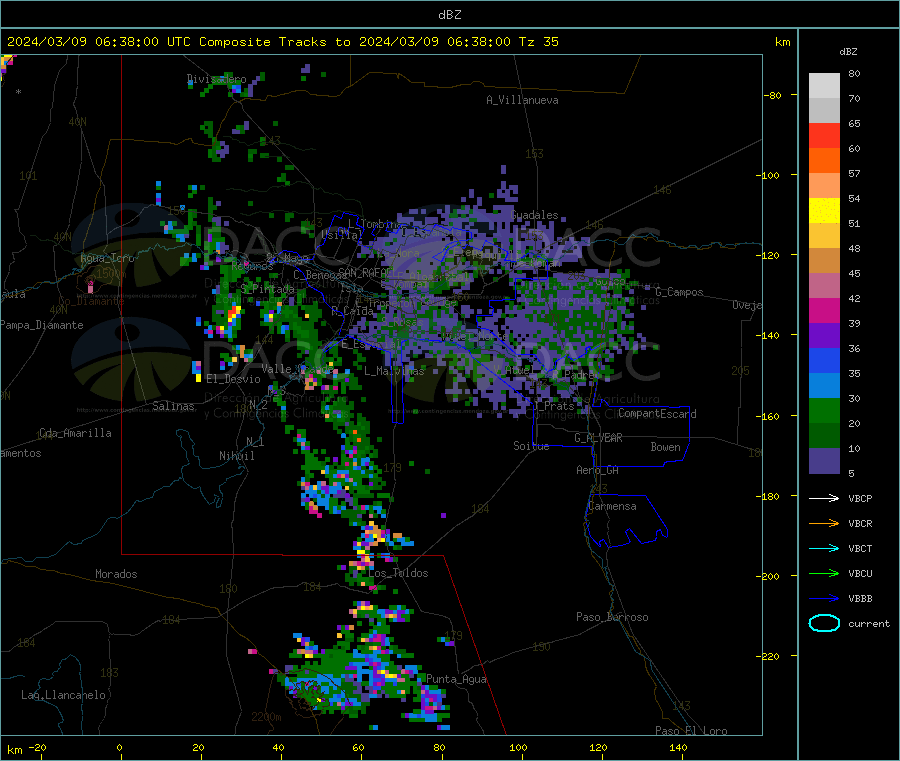The image size is (900, 761).
Task: Click the dBZ title at top center
Action: pyautogui.click(x=449, y=15)
